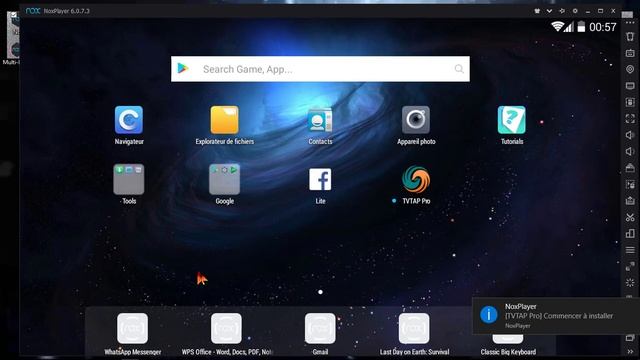
Task: Click the search field Search Game, App...
Action: click(320, 69)
